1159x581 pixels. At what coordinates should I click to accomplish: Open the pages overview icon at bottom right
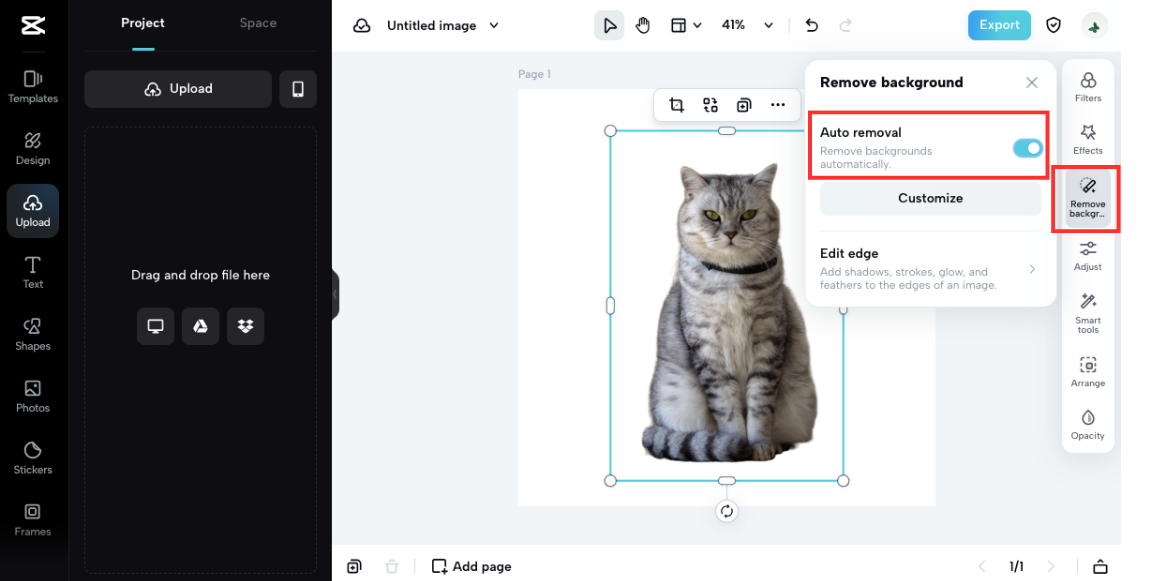pos(1100,566)
